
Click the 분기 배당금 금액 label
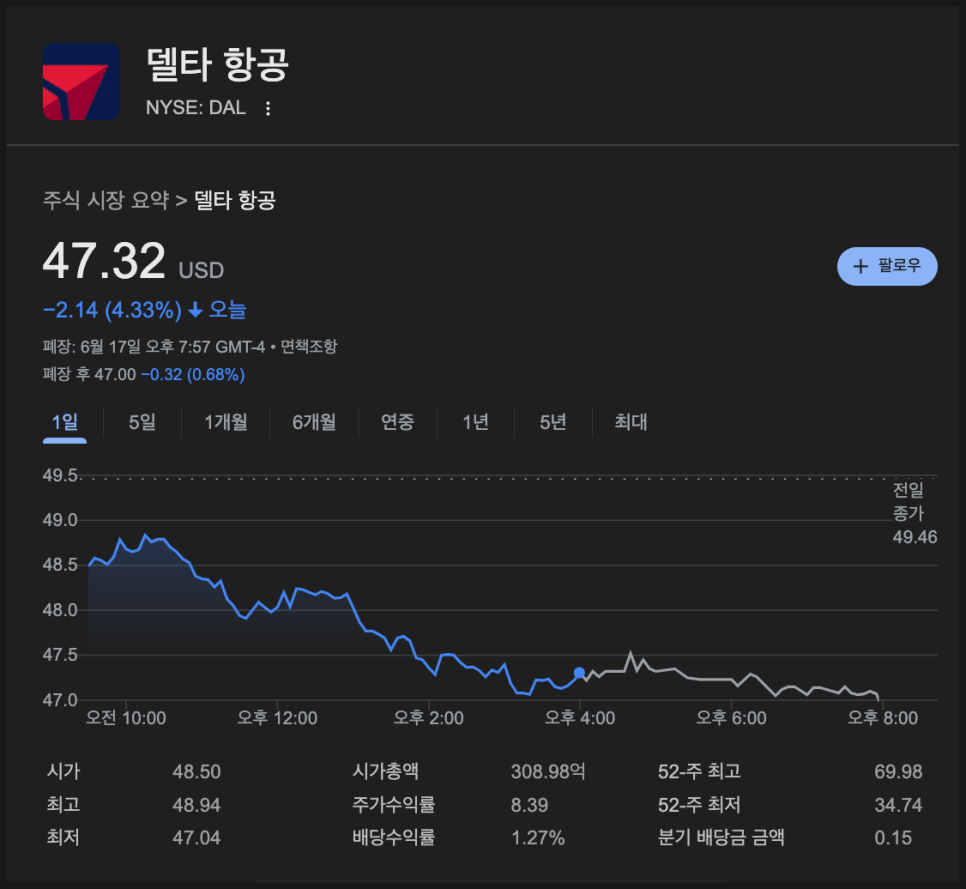(721, 837)
